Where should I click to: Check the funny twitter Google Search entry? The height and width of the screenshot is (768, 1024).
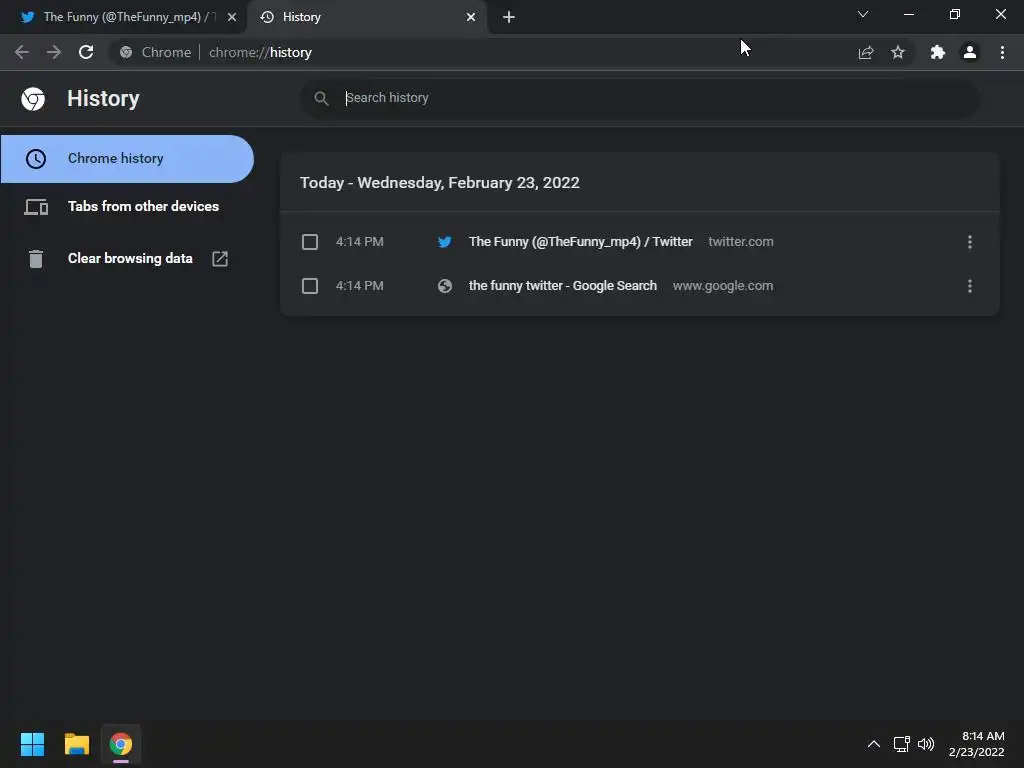310,286
